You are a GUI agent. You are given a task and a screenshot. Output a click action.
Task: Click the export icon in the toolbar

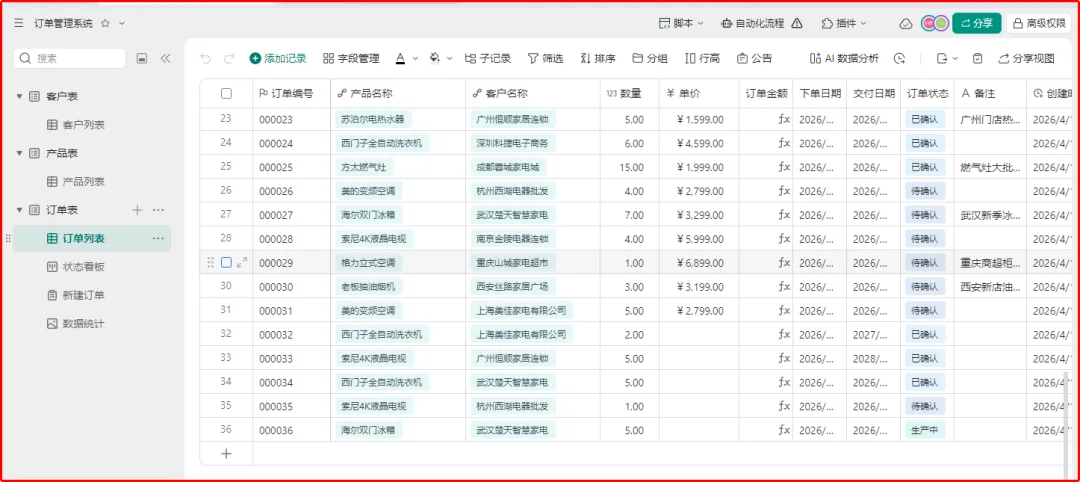click(x=942, y=59)
